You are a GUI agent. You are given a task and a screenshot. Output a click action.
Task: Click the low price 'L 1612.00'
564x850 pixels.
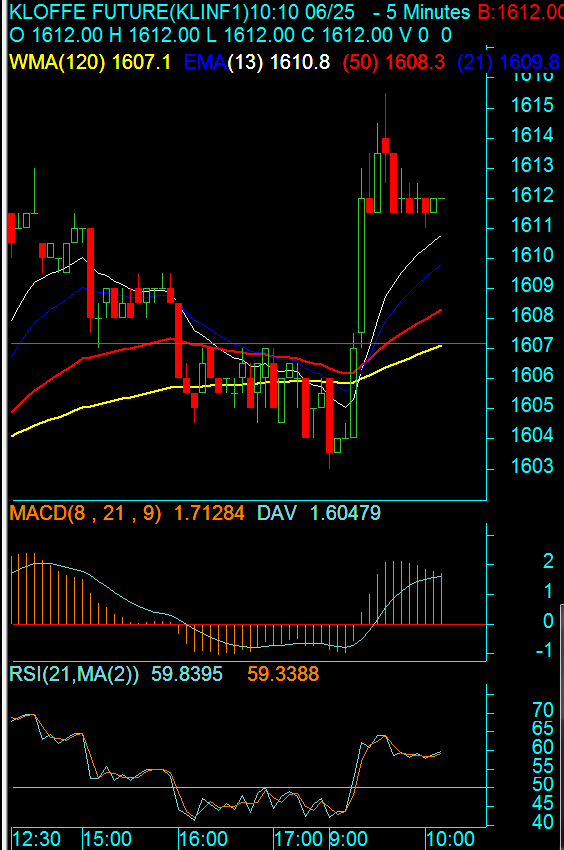(250, 35)
